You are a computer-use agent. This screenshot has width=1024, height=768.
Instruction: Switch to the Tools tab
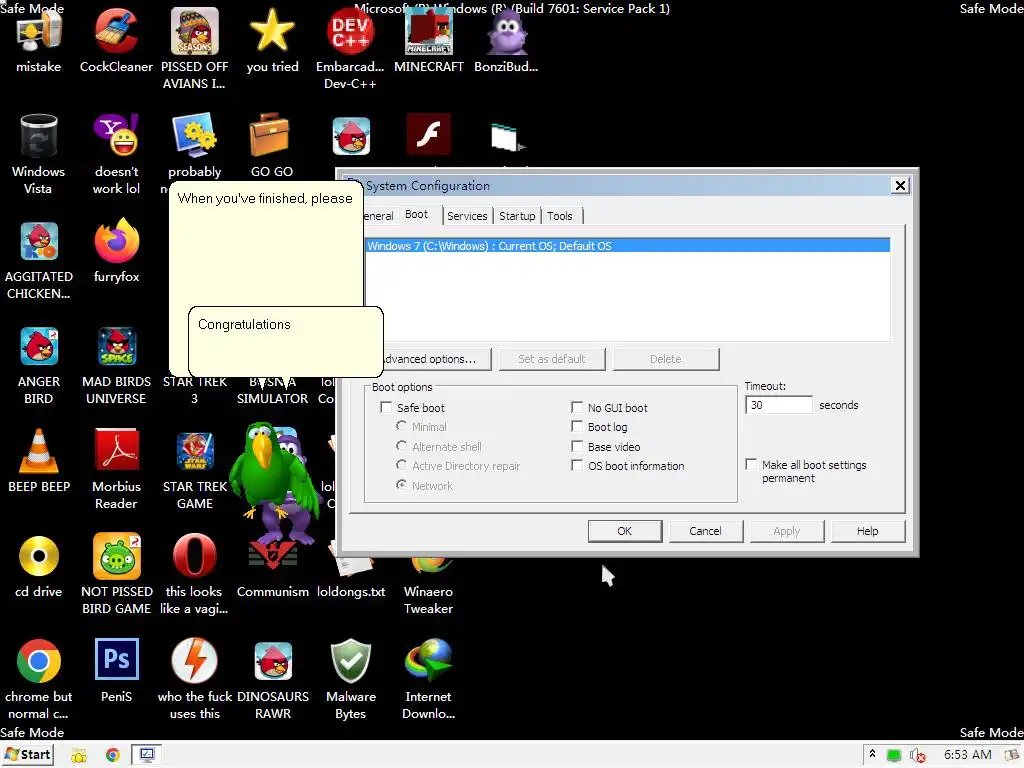click(560, 216)
